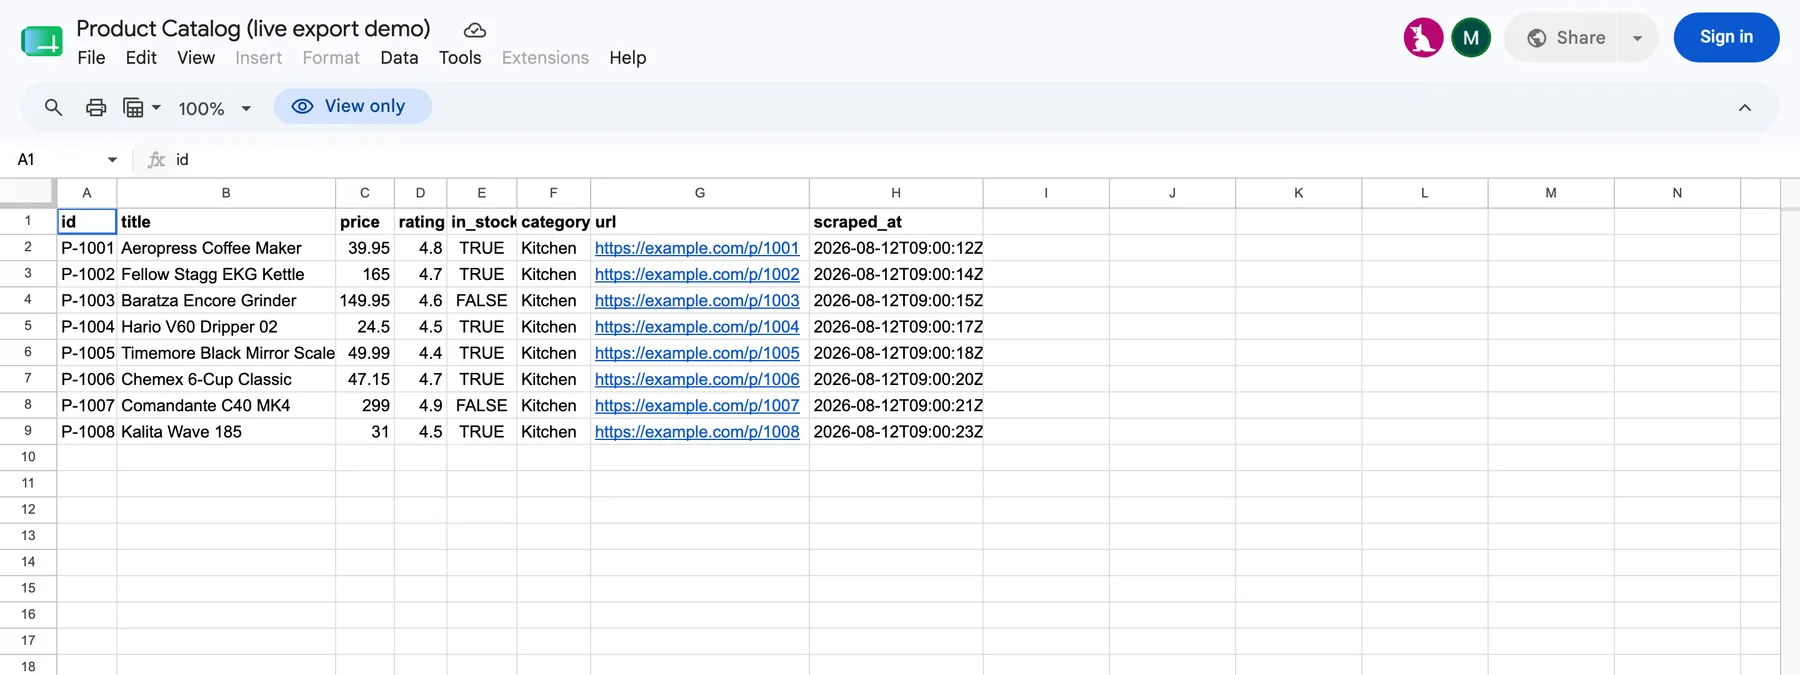Select header cell category
1800x675 pixels.
pyautogui.click(x=554, y=222)
